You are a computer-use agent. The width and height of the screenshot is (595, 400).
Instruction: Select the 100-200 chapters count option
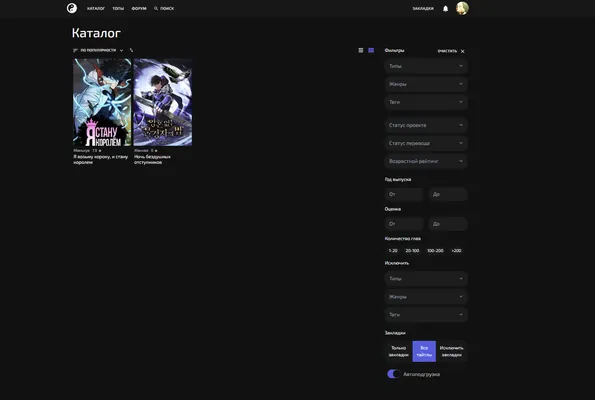[435, 250]
